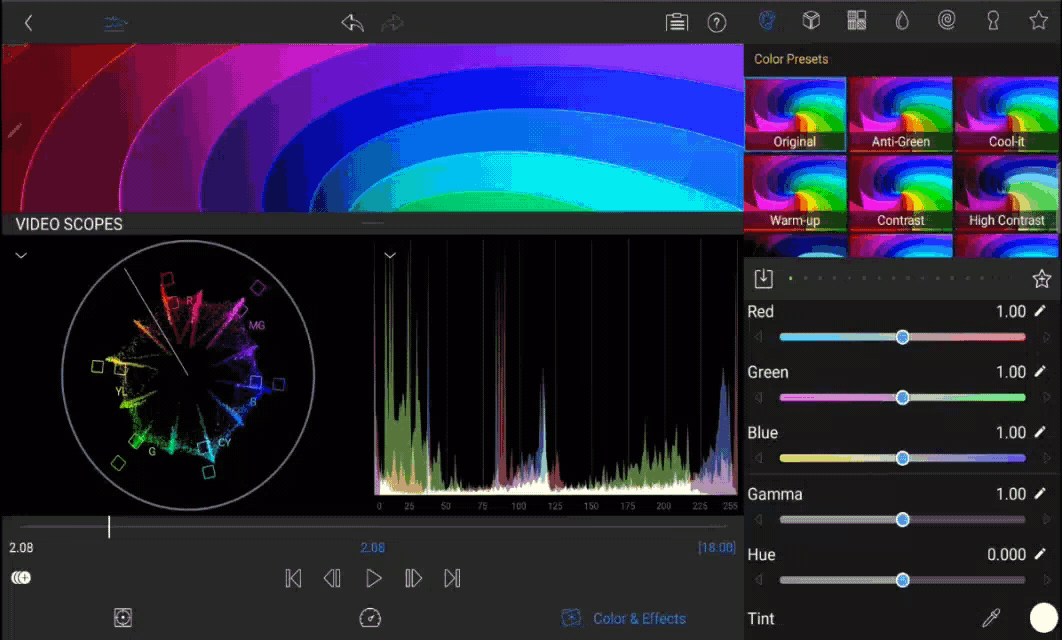Select the 3D cube tab icon
The height and width of the screenshot is (640, 1062).
click(811, 21)
